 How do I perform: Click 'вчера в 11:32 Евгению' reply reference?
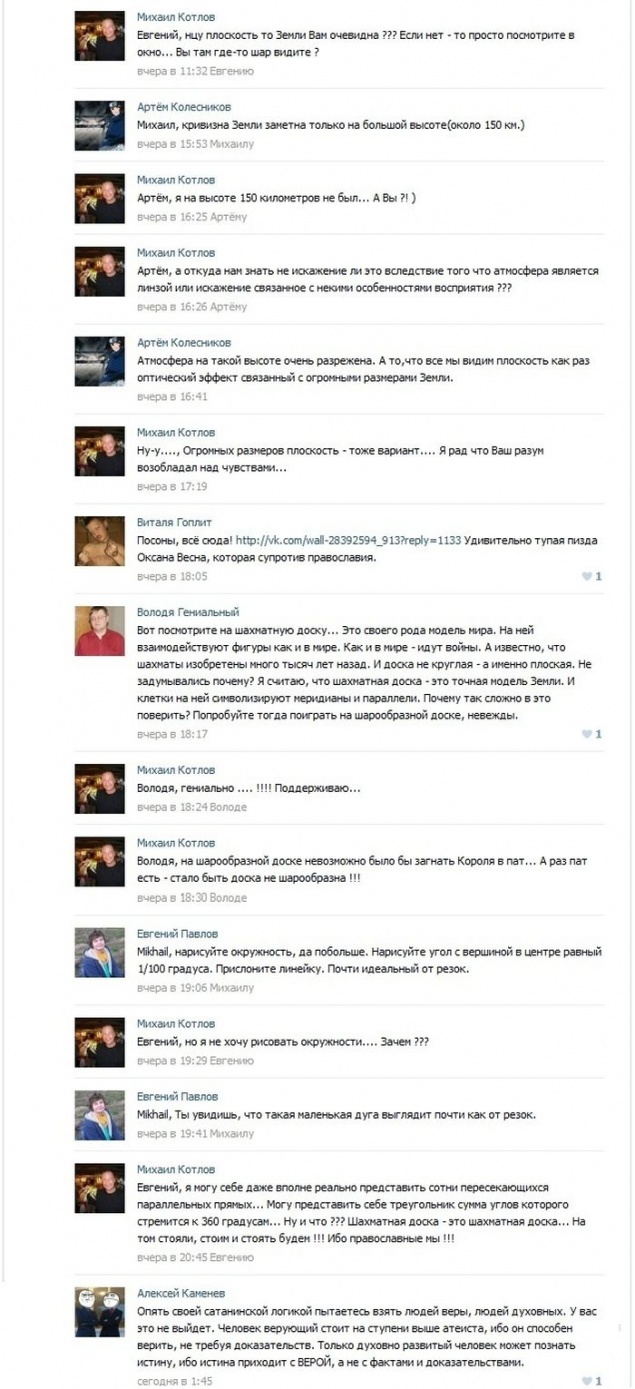pos(195,71)
